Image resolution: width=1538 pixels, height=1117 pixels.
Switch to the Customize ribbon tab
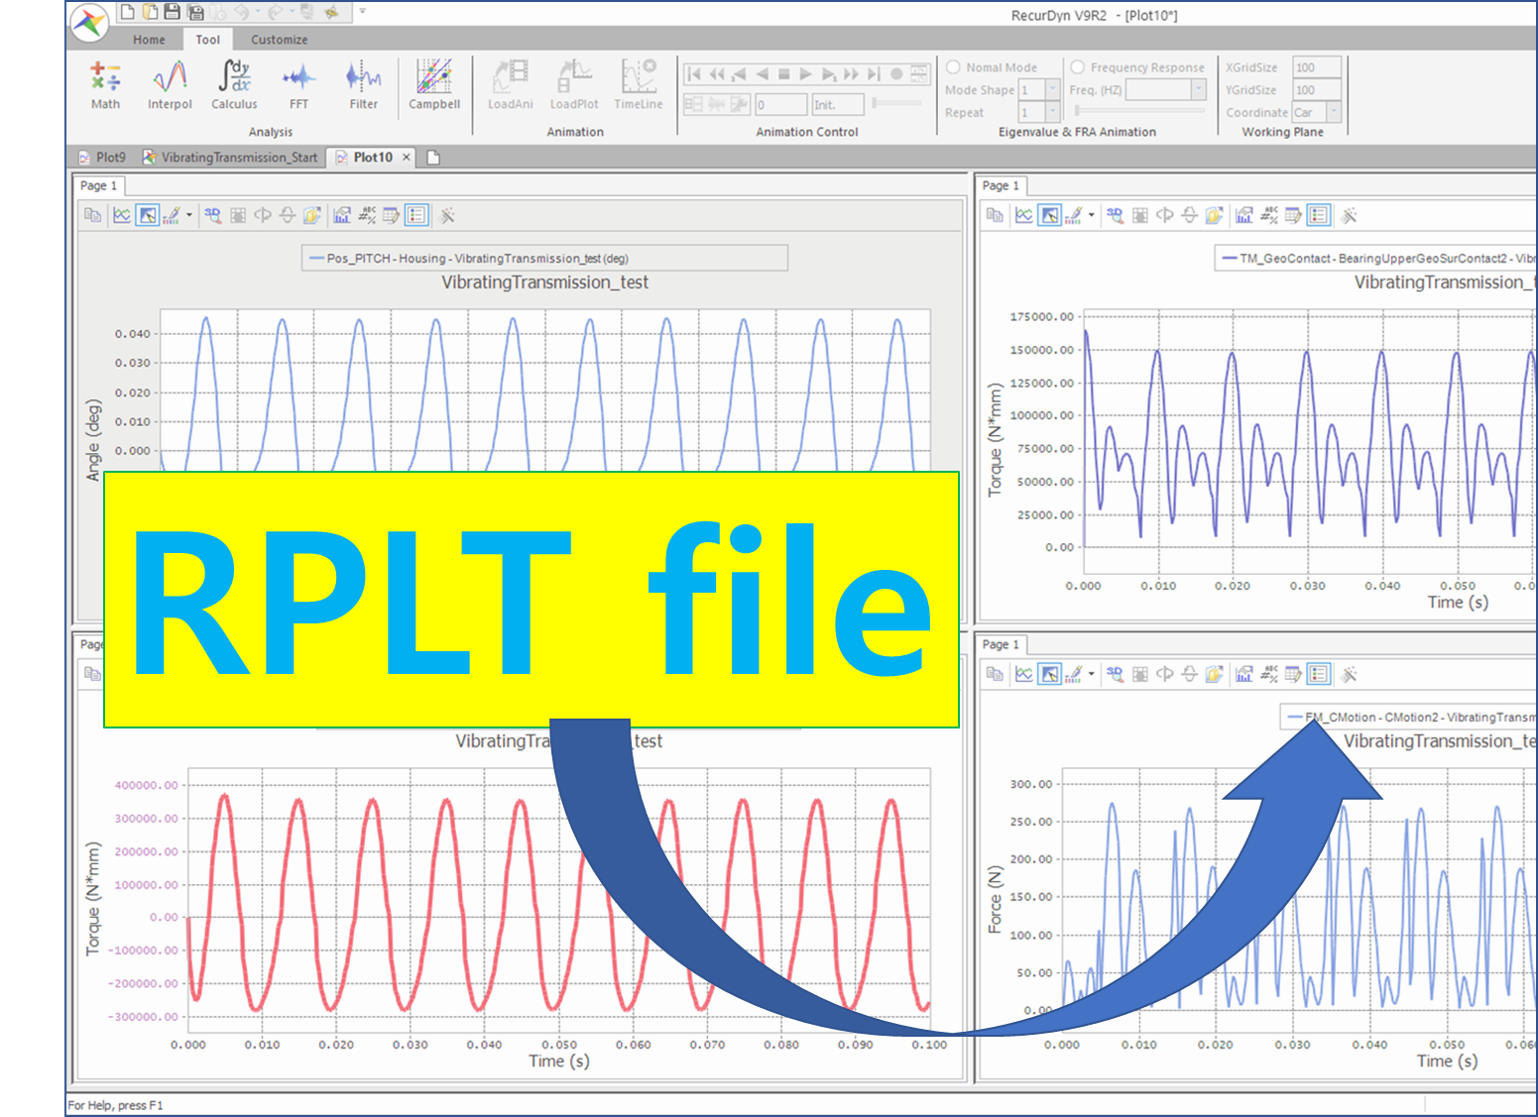click(x=278, y=39)
